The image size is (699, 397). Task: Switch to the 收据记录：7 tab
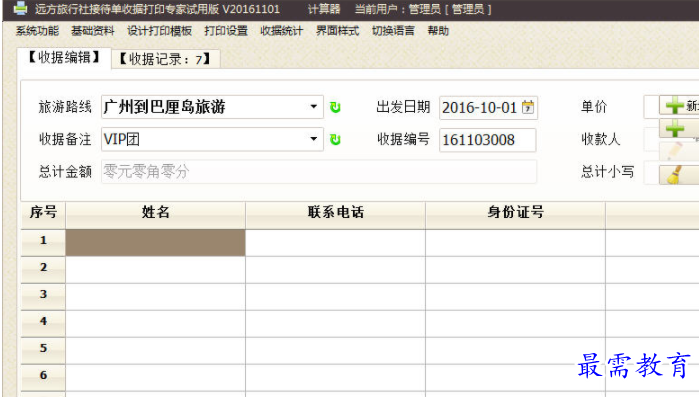165,59
